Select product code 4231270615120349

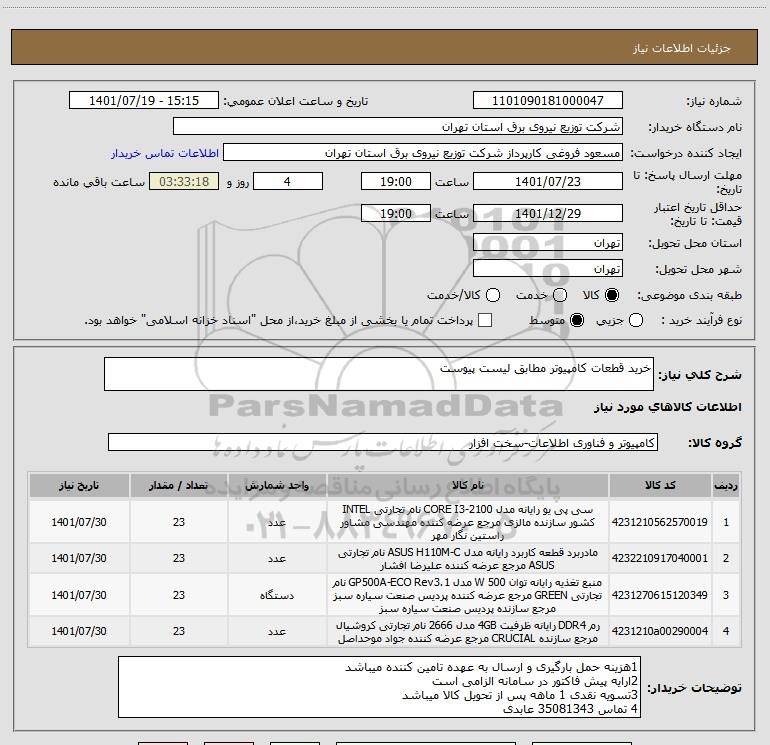click(x=660, y=595)
